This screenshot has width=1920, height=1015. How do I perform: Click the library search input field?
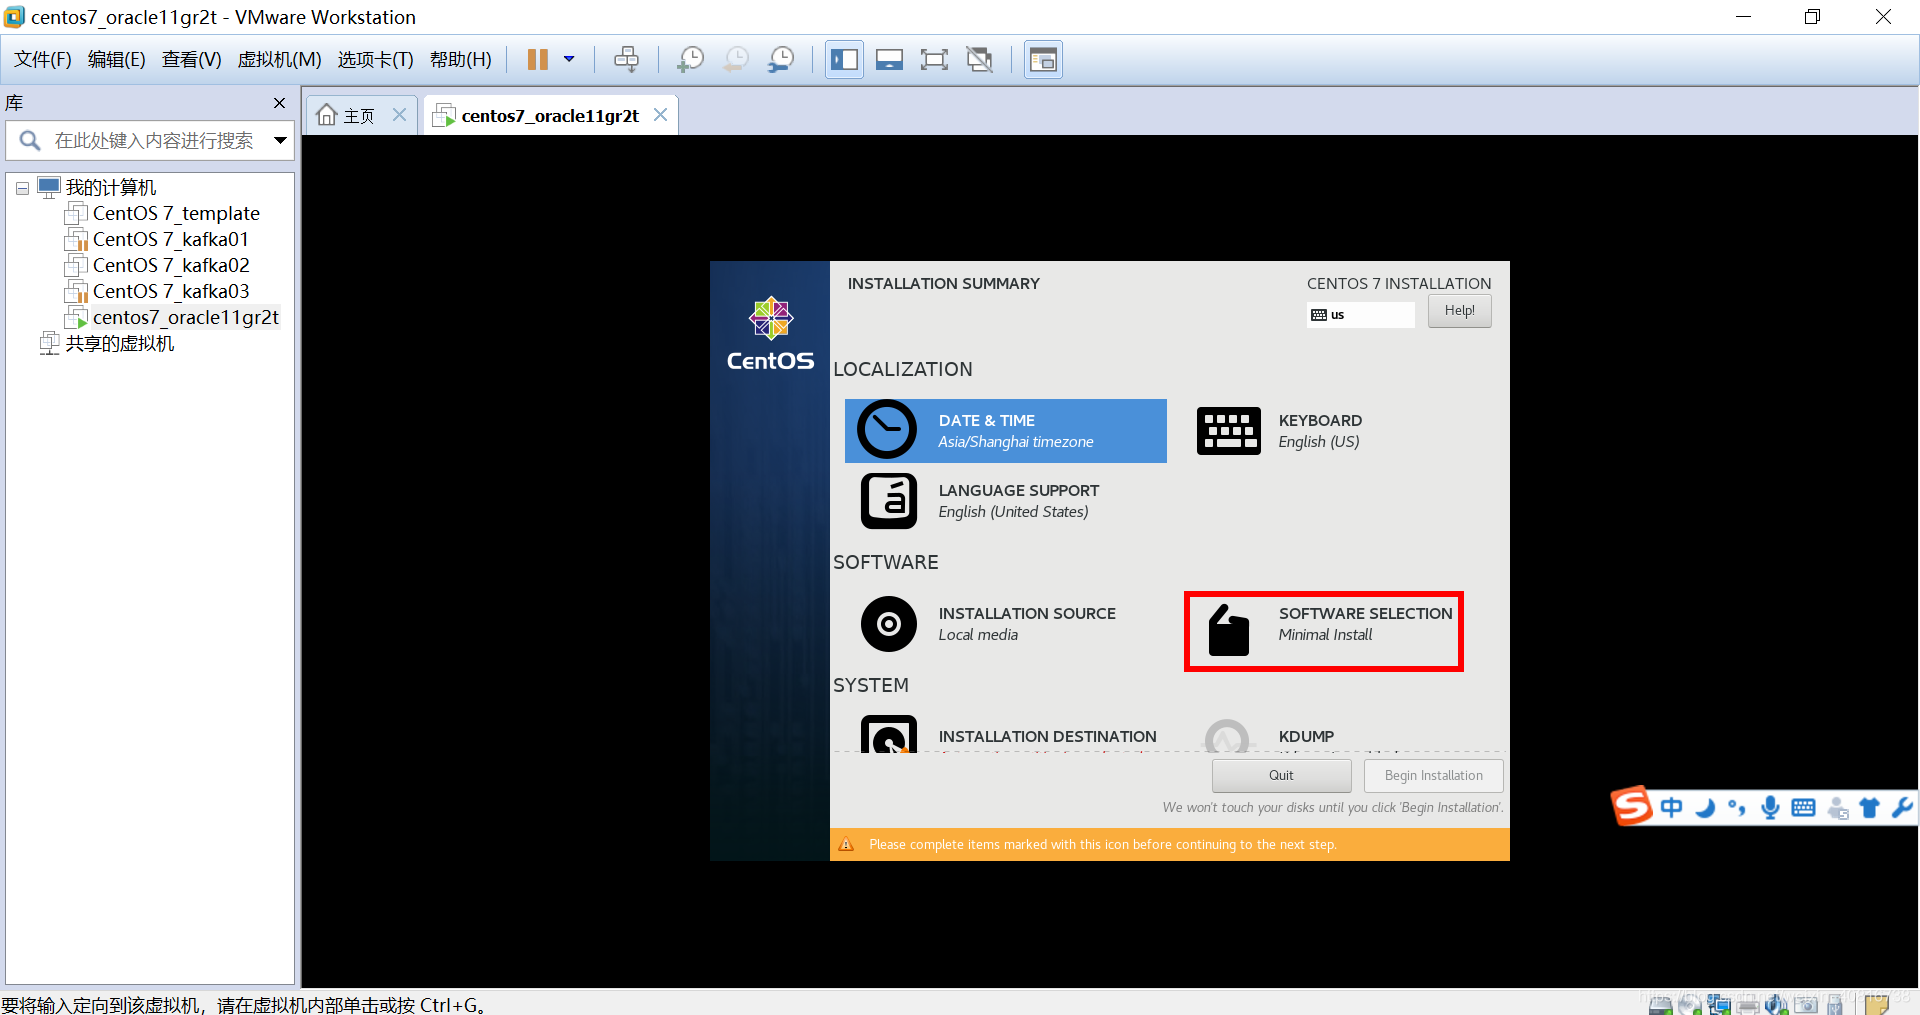pyautogui.click(x=148, y=141)
